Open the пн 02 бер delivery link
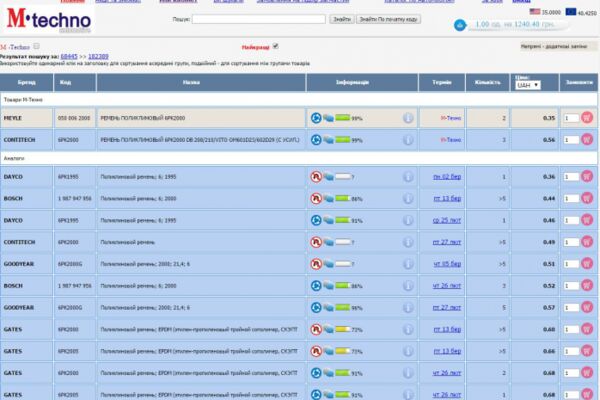 point(447,176)
